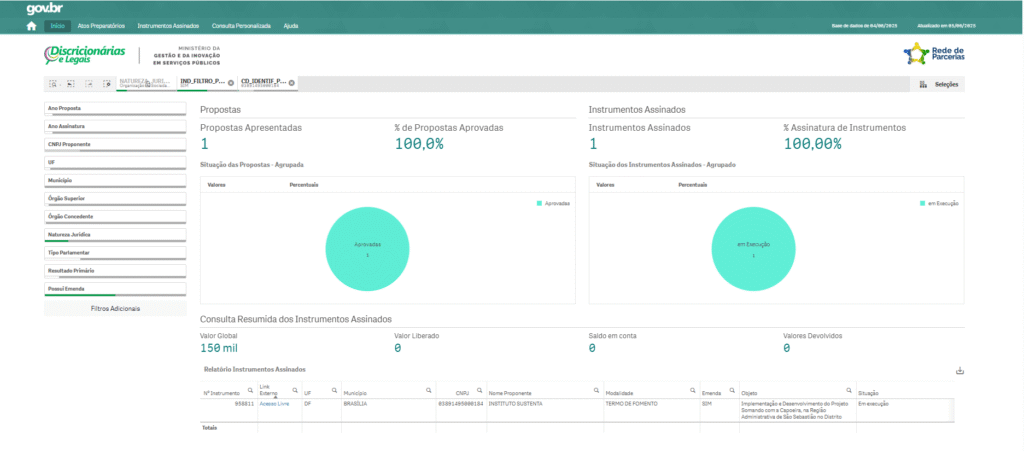Expand the UF filter in sidebar

click(x=116, y=162)
